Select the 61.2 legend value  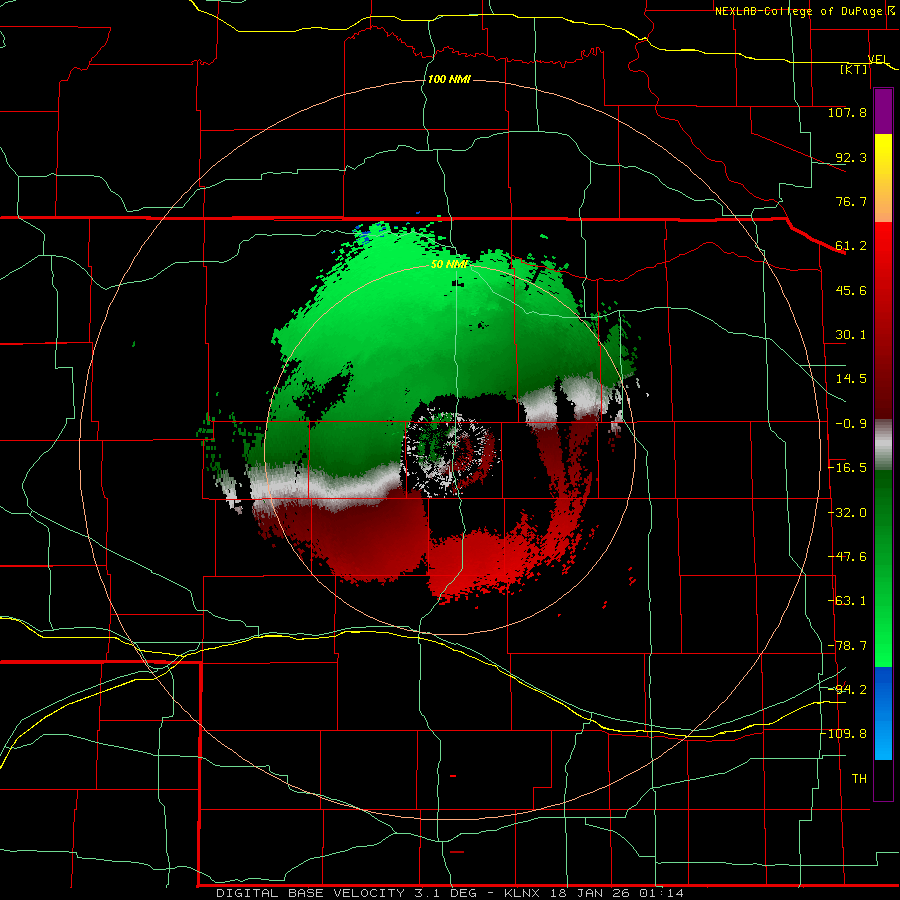851,246
